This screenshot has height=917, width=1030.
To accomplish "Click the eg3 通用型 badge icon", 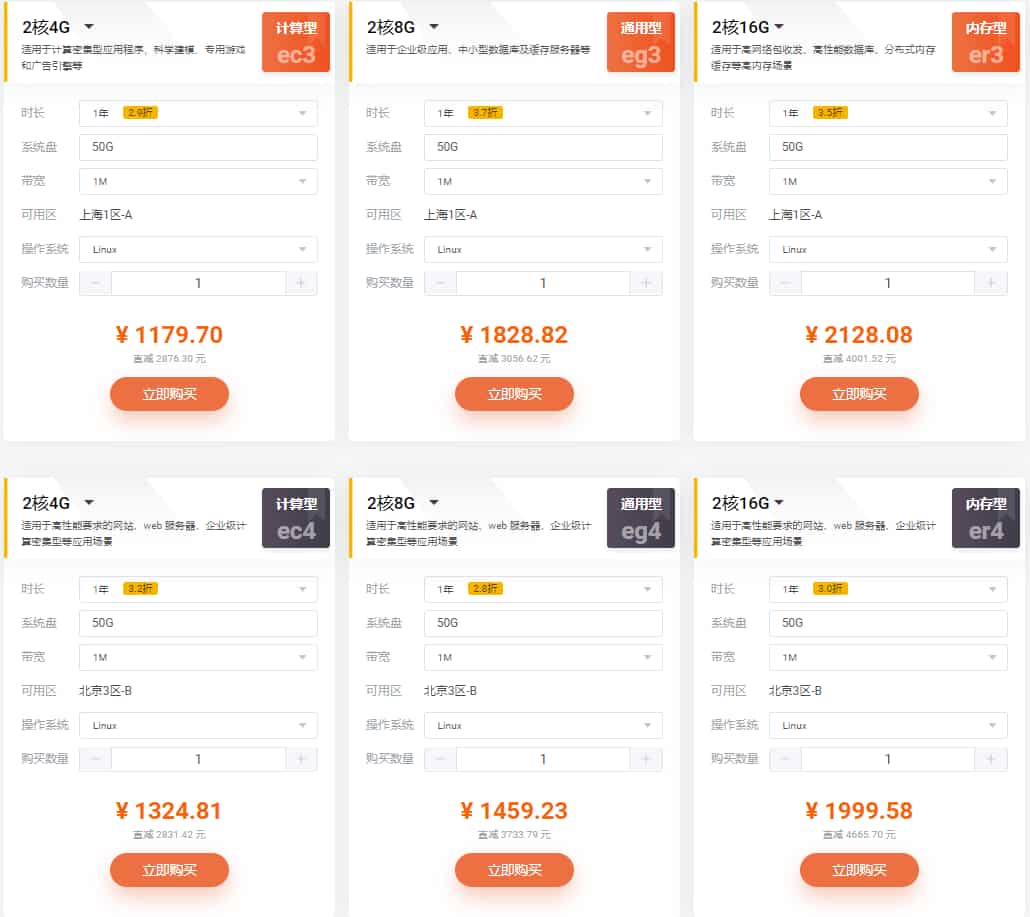I will pyautogui.click(x=641, y=42).
